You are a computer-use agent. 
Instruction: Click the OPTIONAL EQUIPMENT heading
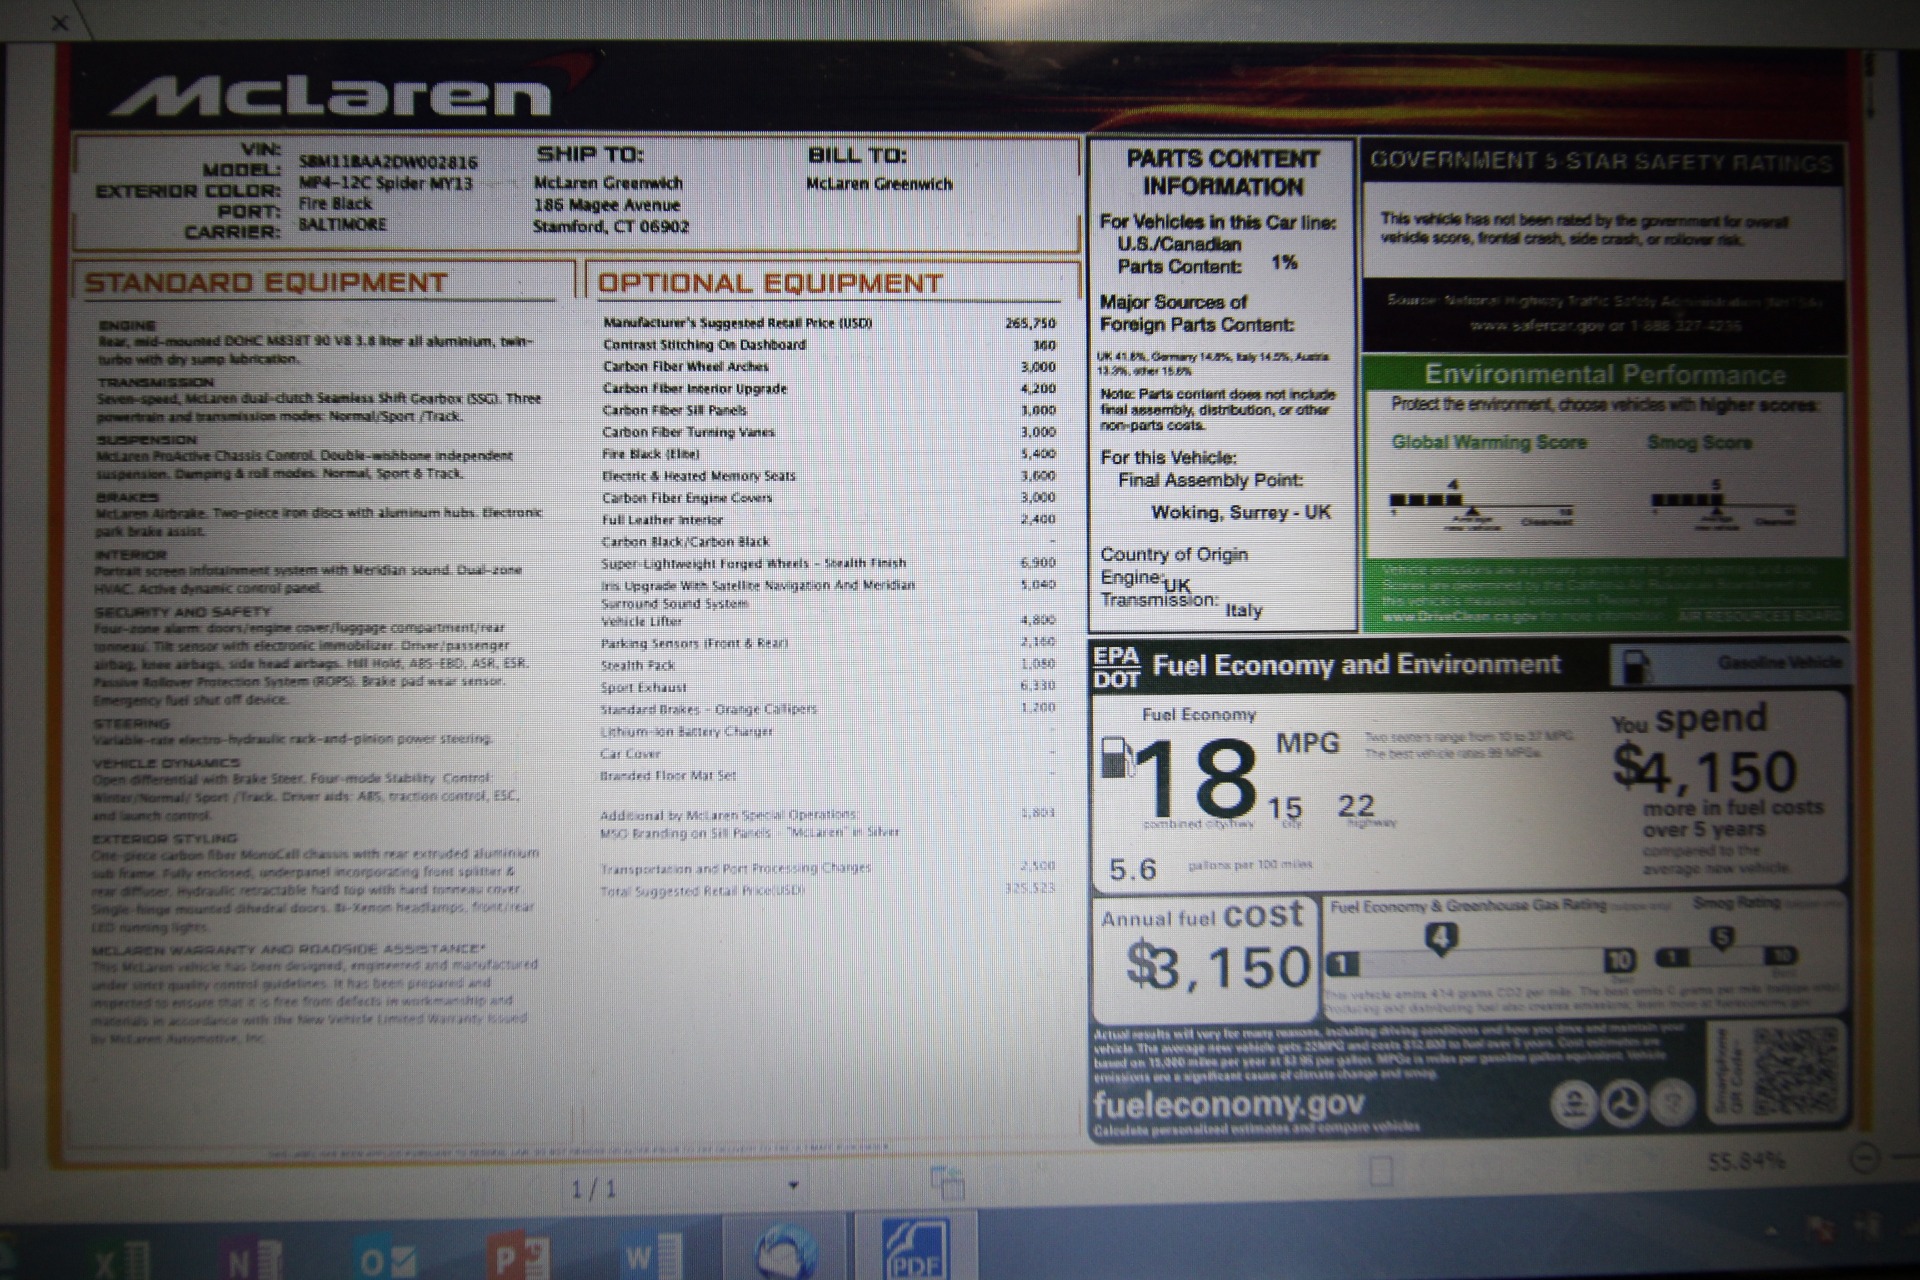click(x=770, y=283)
